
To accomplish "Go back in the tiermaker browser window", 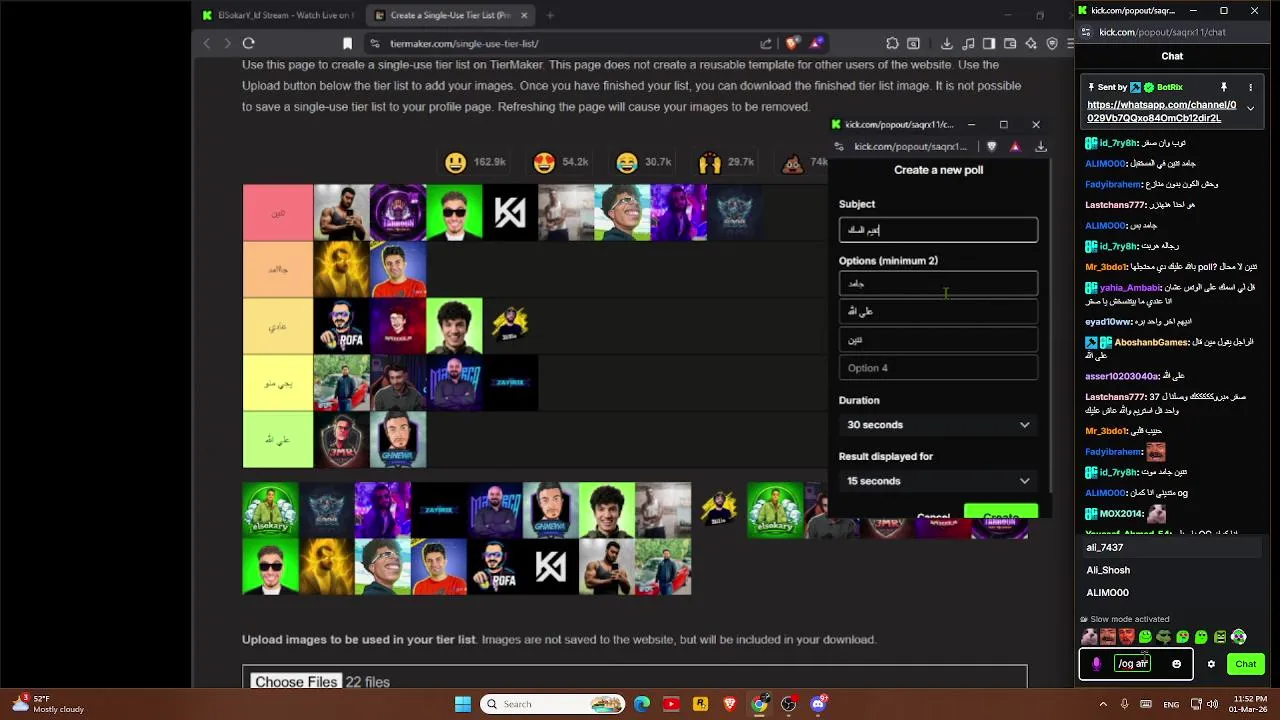I will tap(207, 43).
